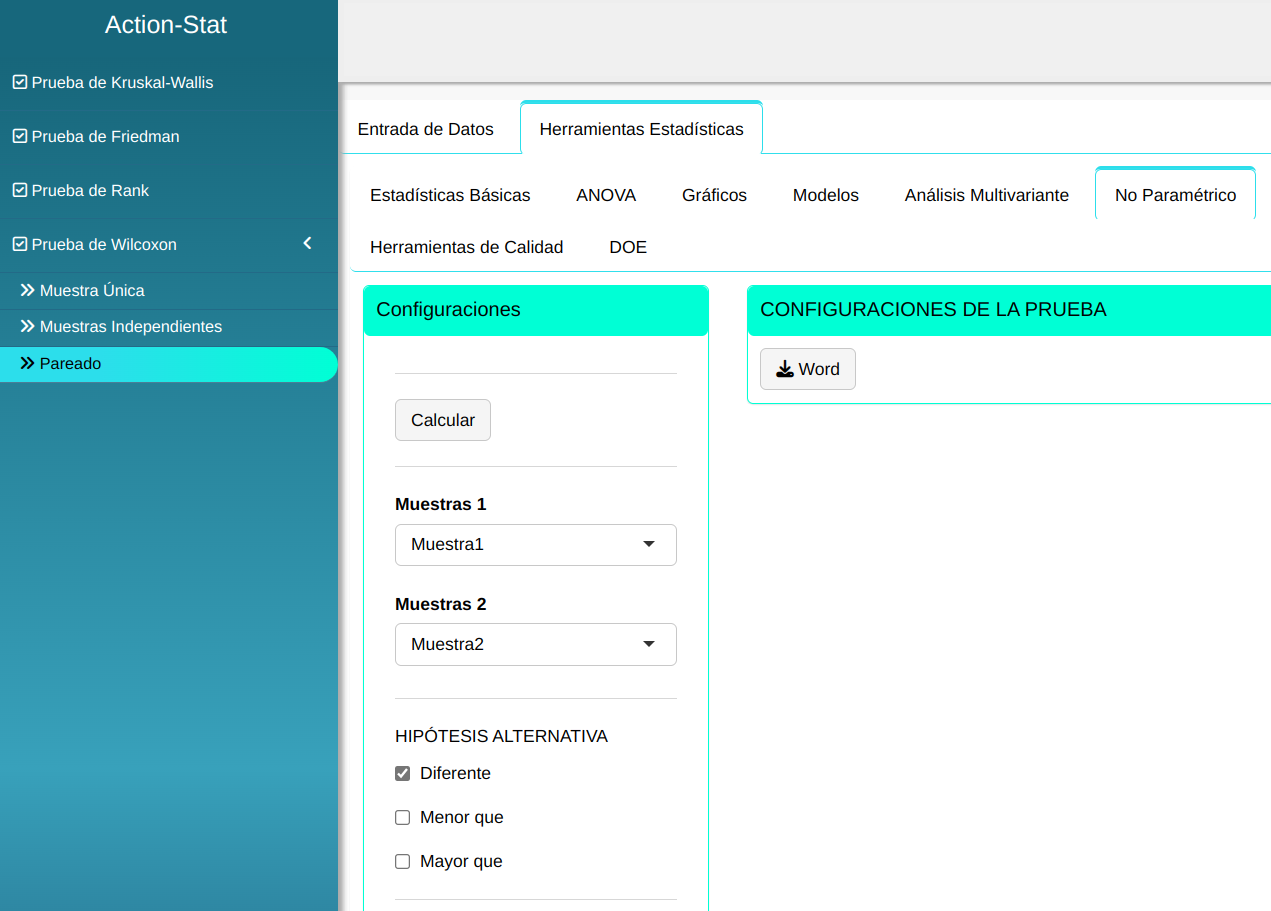Click the double-arrow icon beside Muestras Independientes
The width and height of the screenshot is (1271, 911).
tap(28, 327)
